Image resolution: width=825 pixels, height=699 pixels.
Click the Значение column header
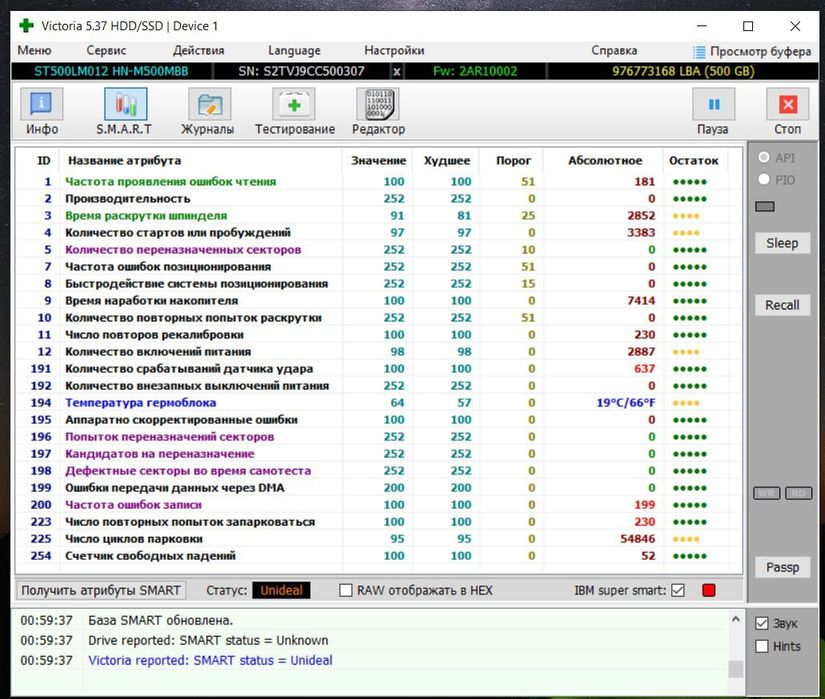point(379,160)
